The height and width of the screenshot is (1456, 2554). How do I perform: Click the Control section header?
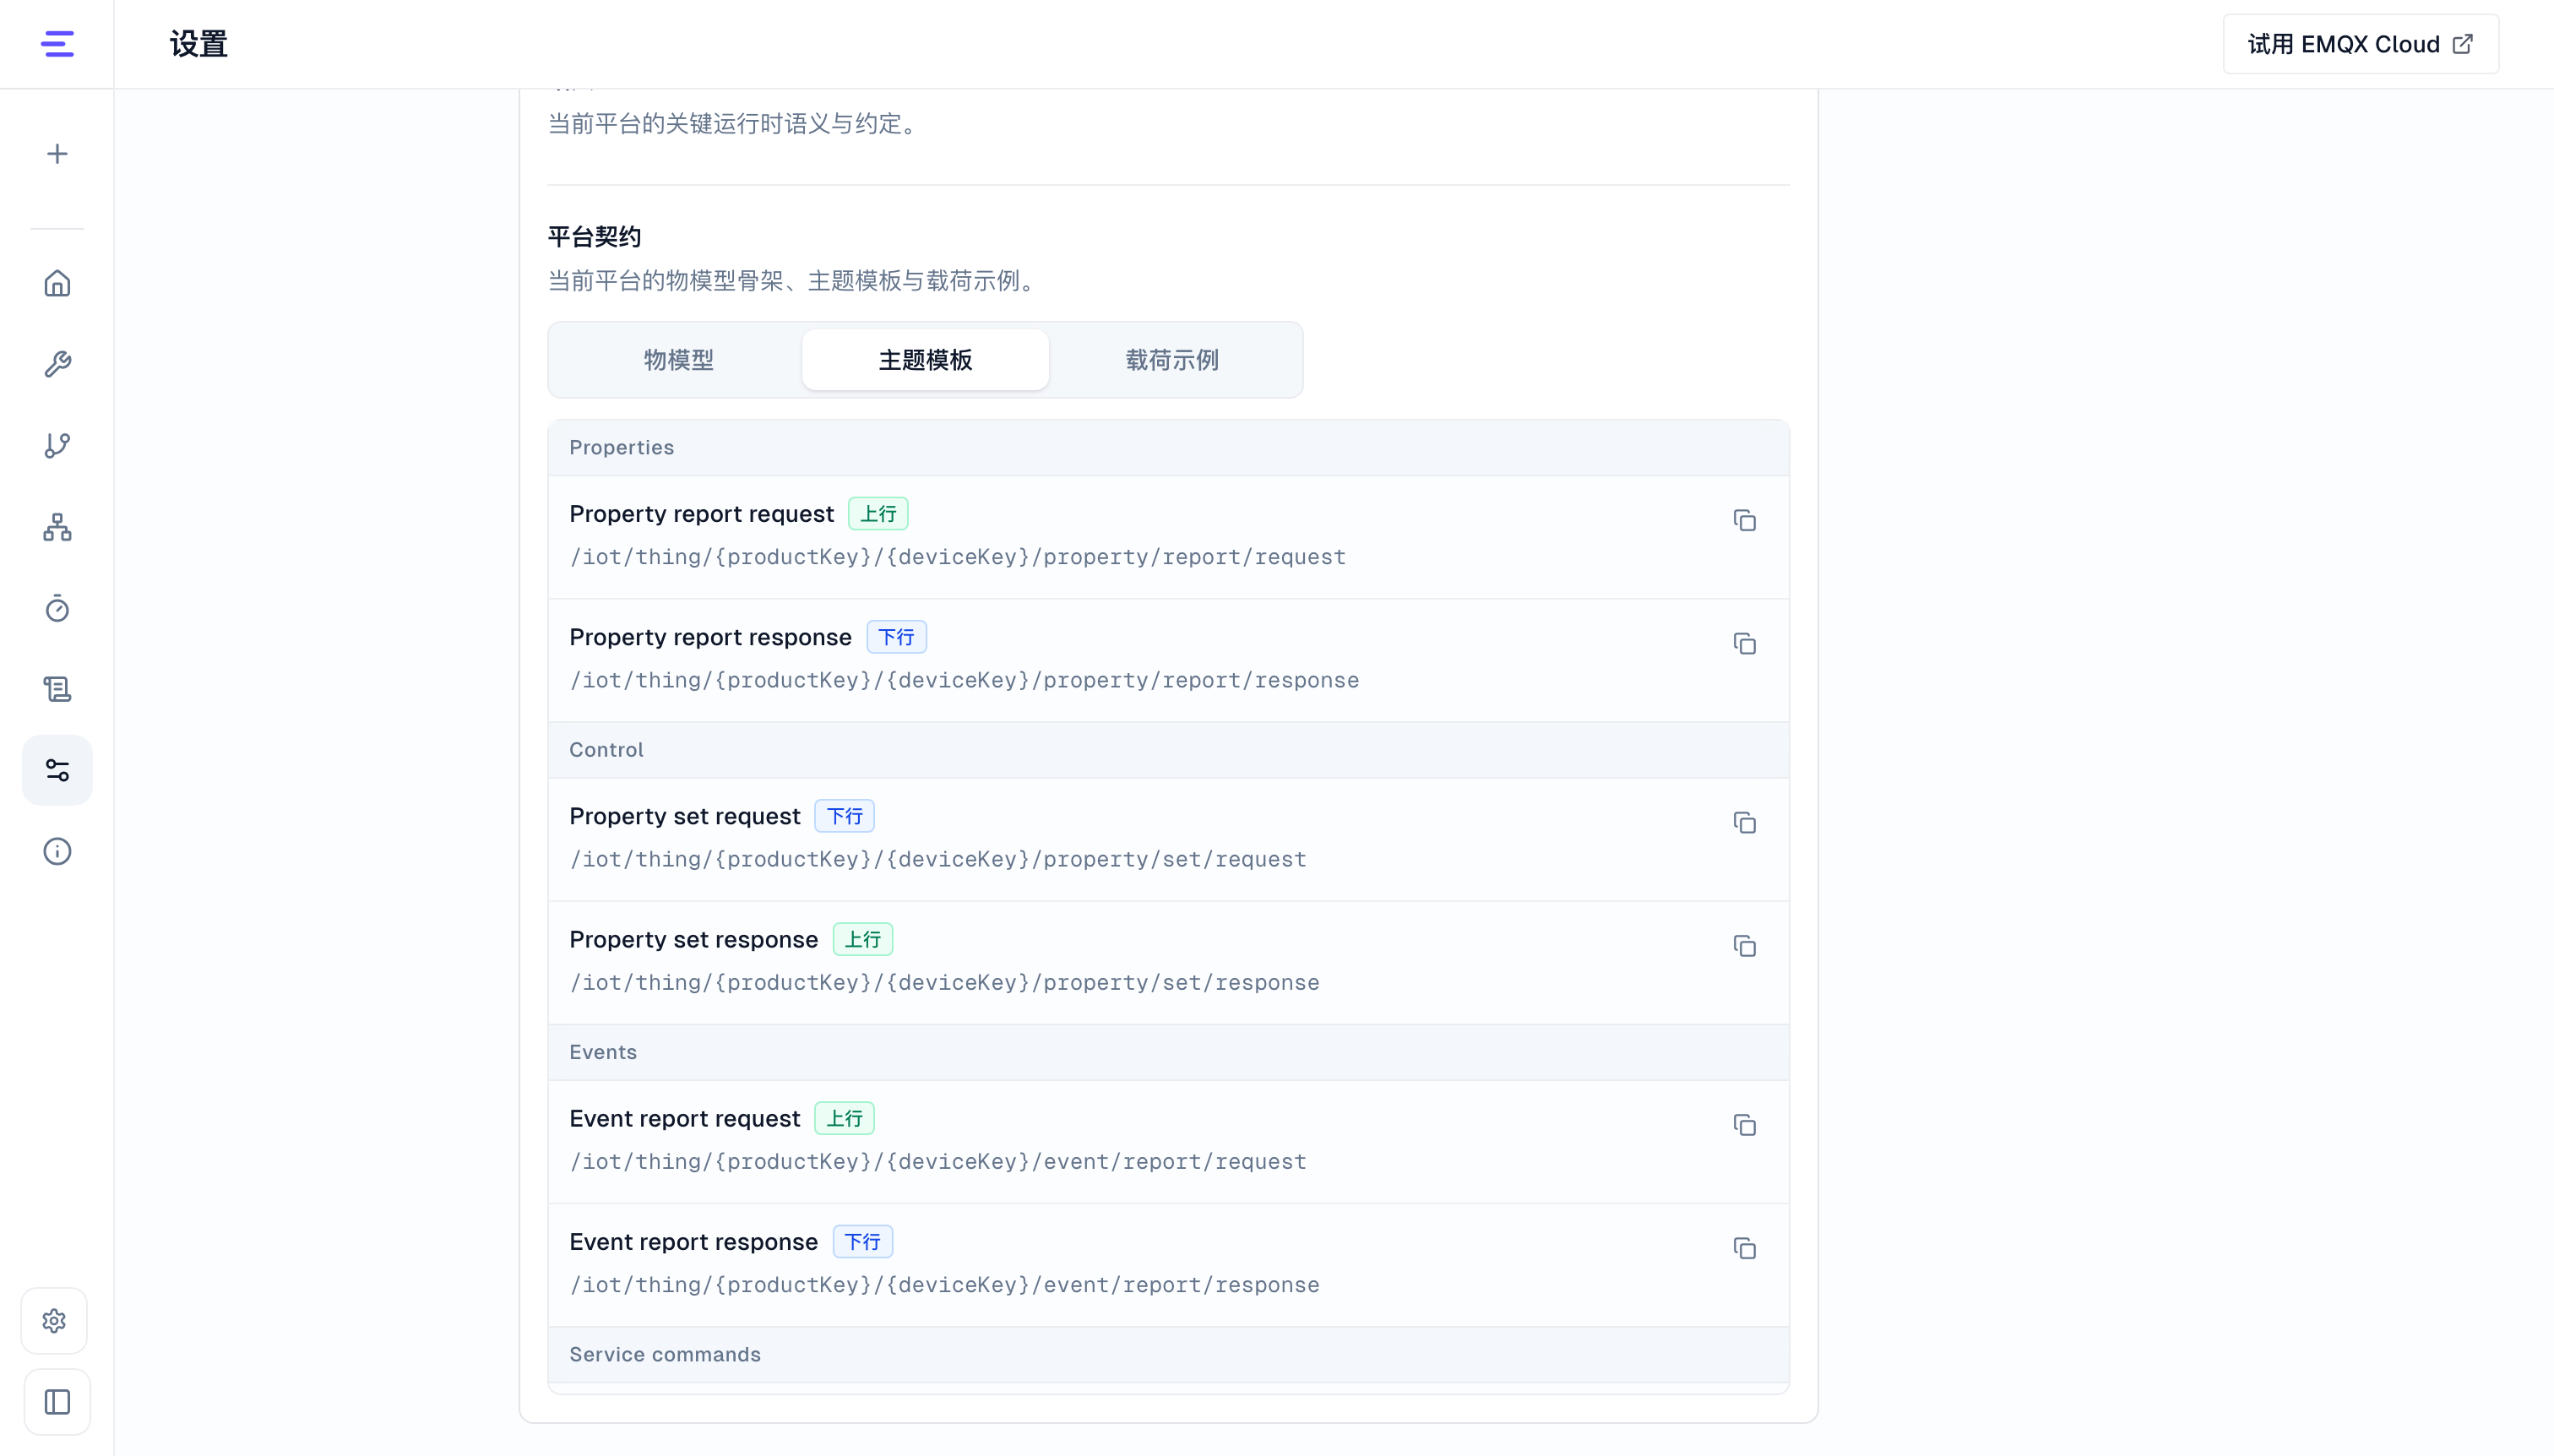(1168, 750)
